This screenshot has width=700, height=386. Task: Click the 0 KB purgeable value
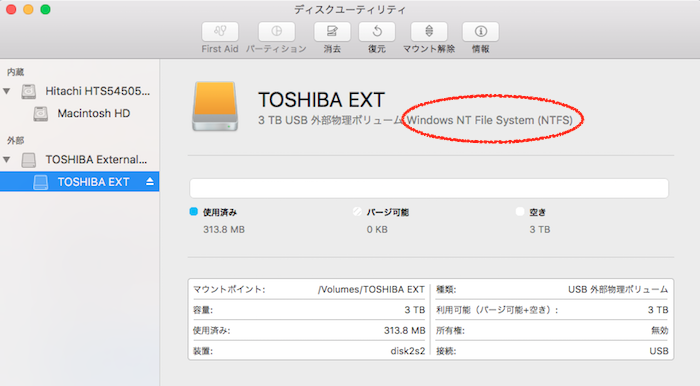pyautogui.click(x=377, y=229)
